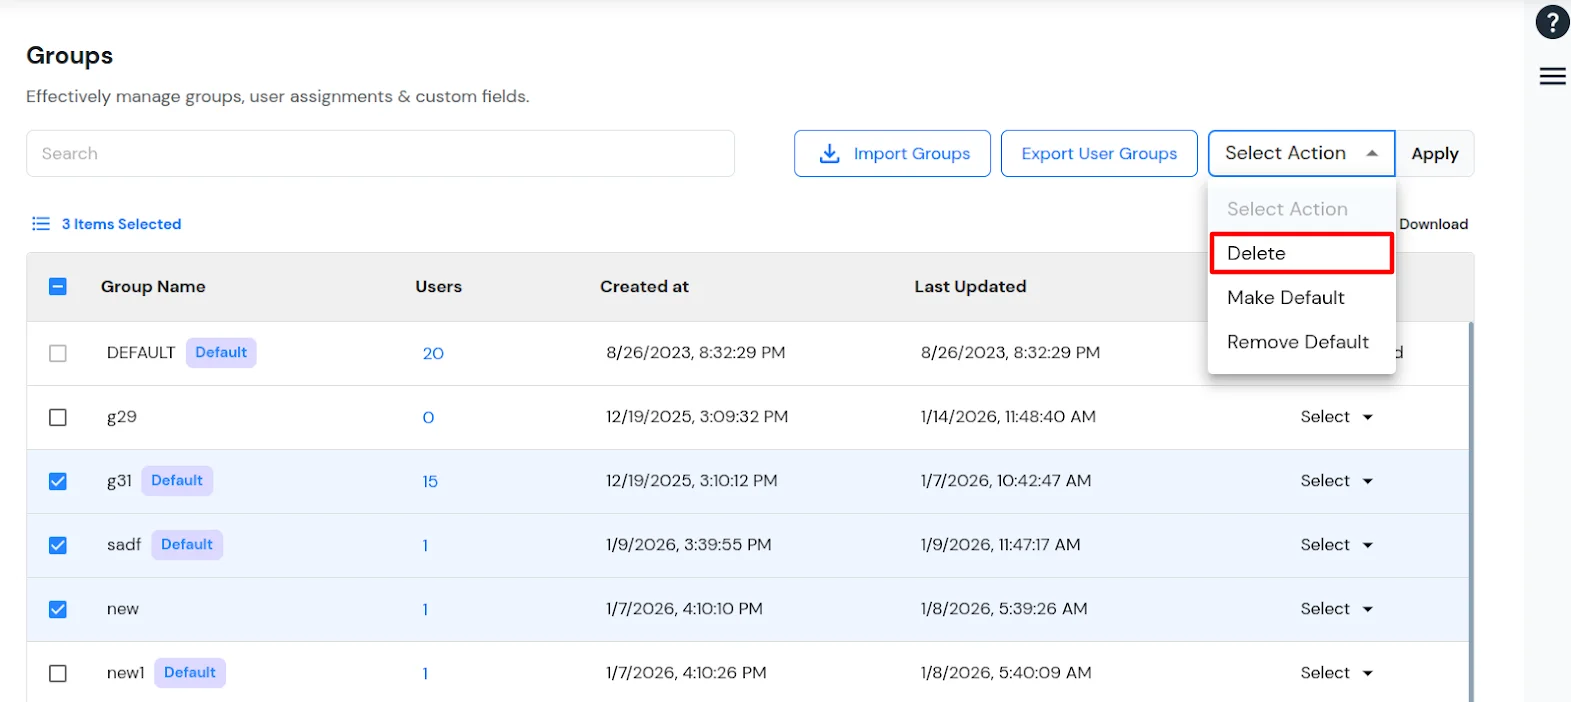Choose Make Default from the action menu
The height and width of the screenshot is (702, 1571).
1301,297
